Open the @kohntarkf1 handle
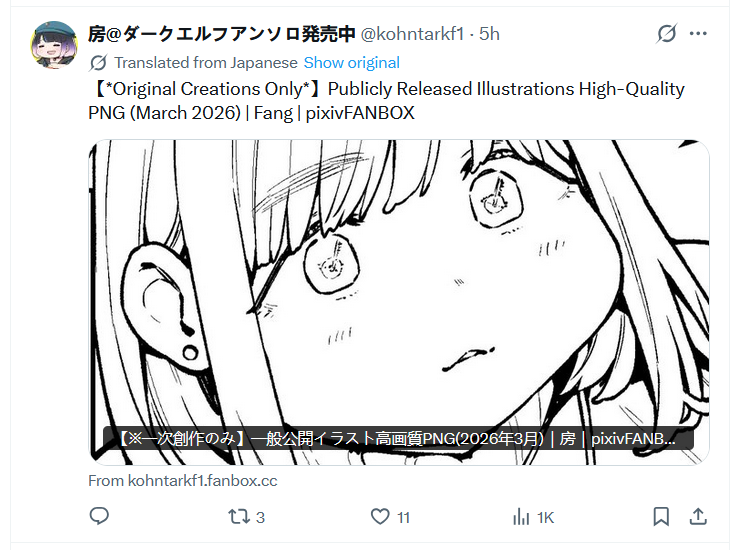The image size is (744, 550). 412,34
